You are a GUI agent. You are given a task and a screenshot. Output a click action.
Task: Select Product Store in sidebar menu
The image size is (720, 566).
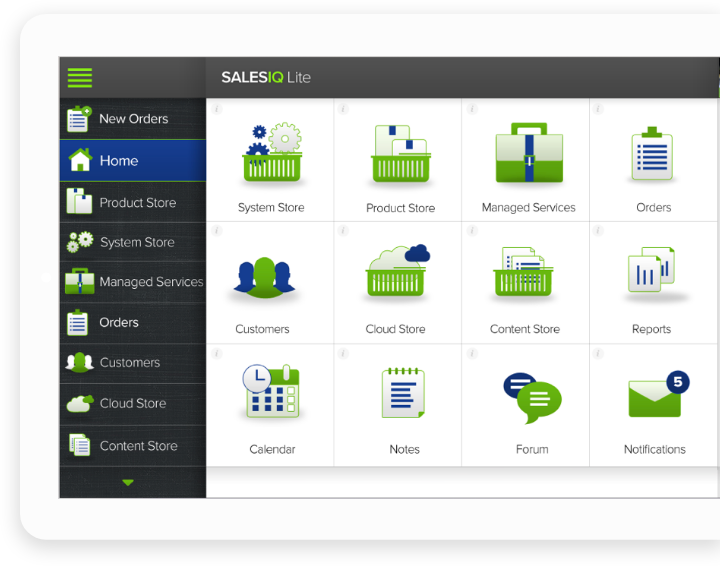[133, 202]
